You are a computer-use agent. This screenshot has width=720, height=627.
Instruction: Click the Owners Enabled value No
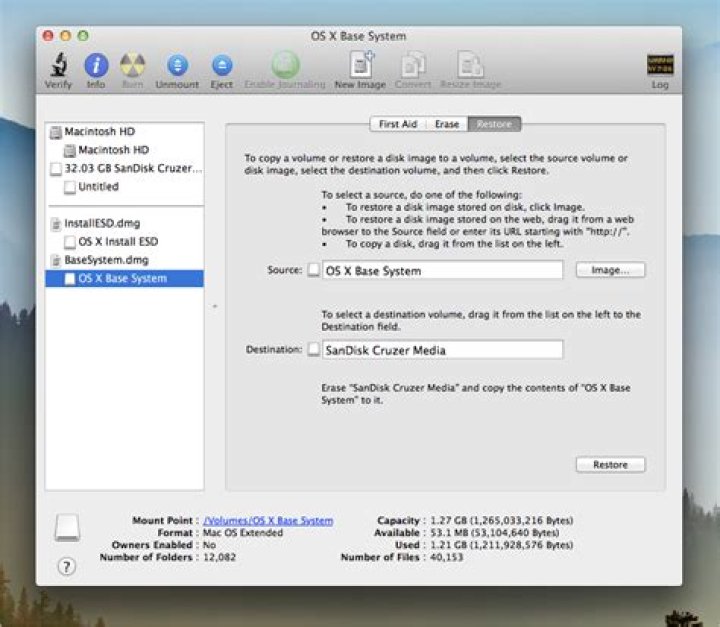point(209,545)
